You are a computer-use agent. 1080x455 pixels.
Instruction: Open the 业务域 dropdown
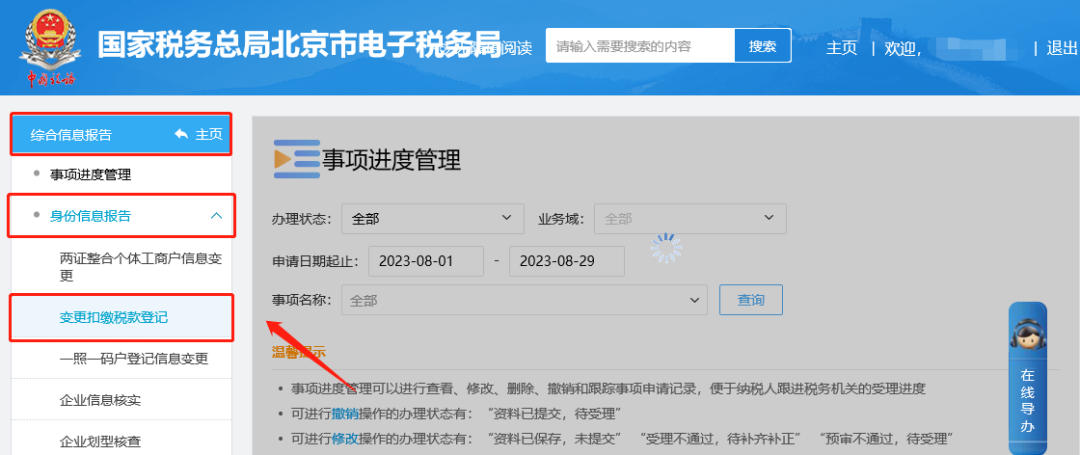tap(690, 219)
